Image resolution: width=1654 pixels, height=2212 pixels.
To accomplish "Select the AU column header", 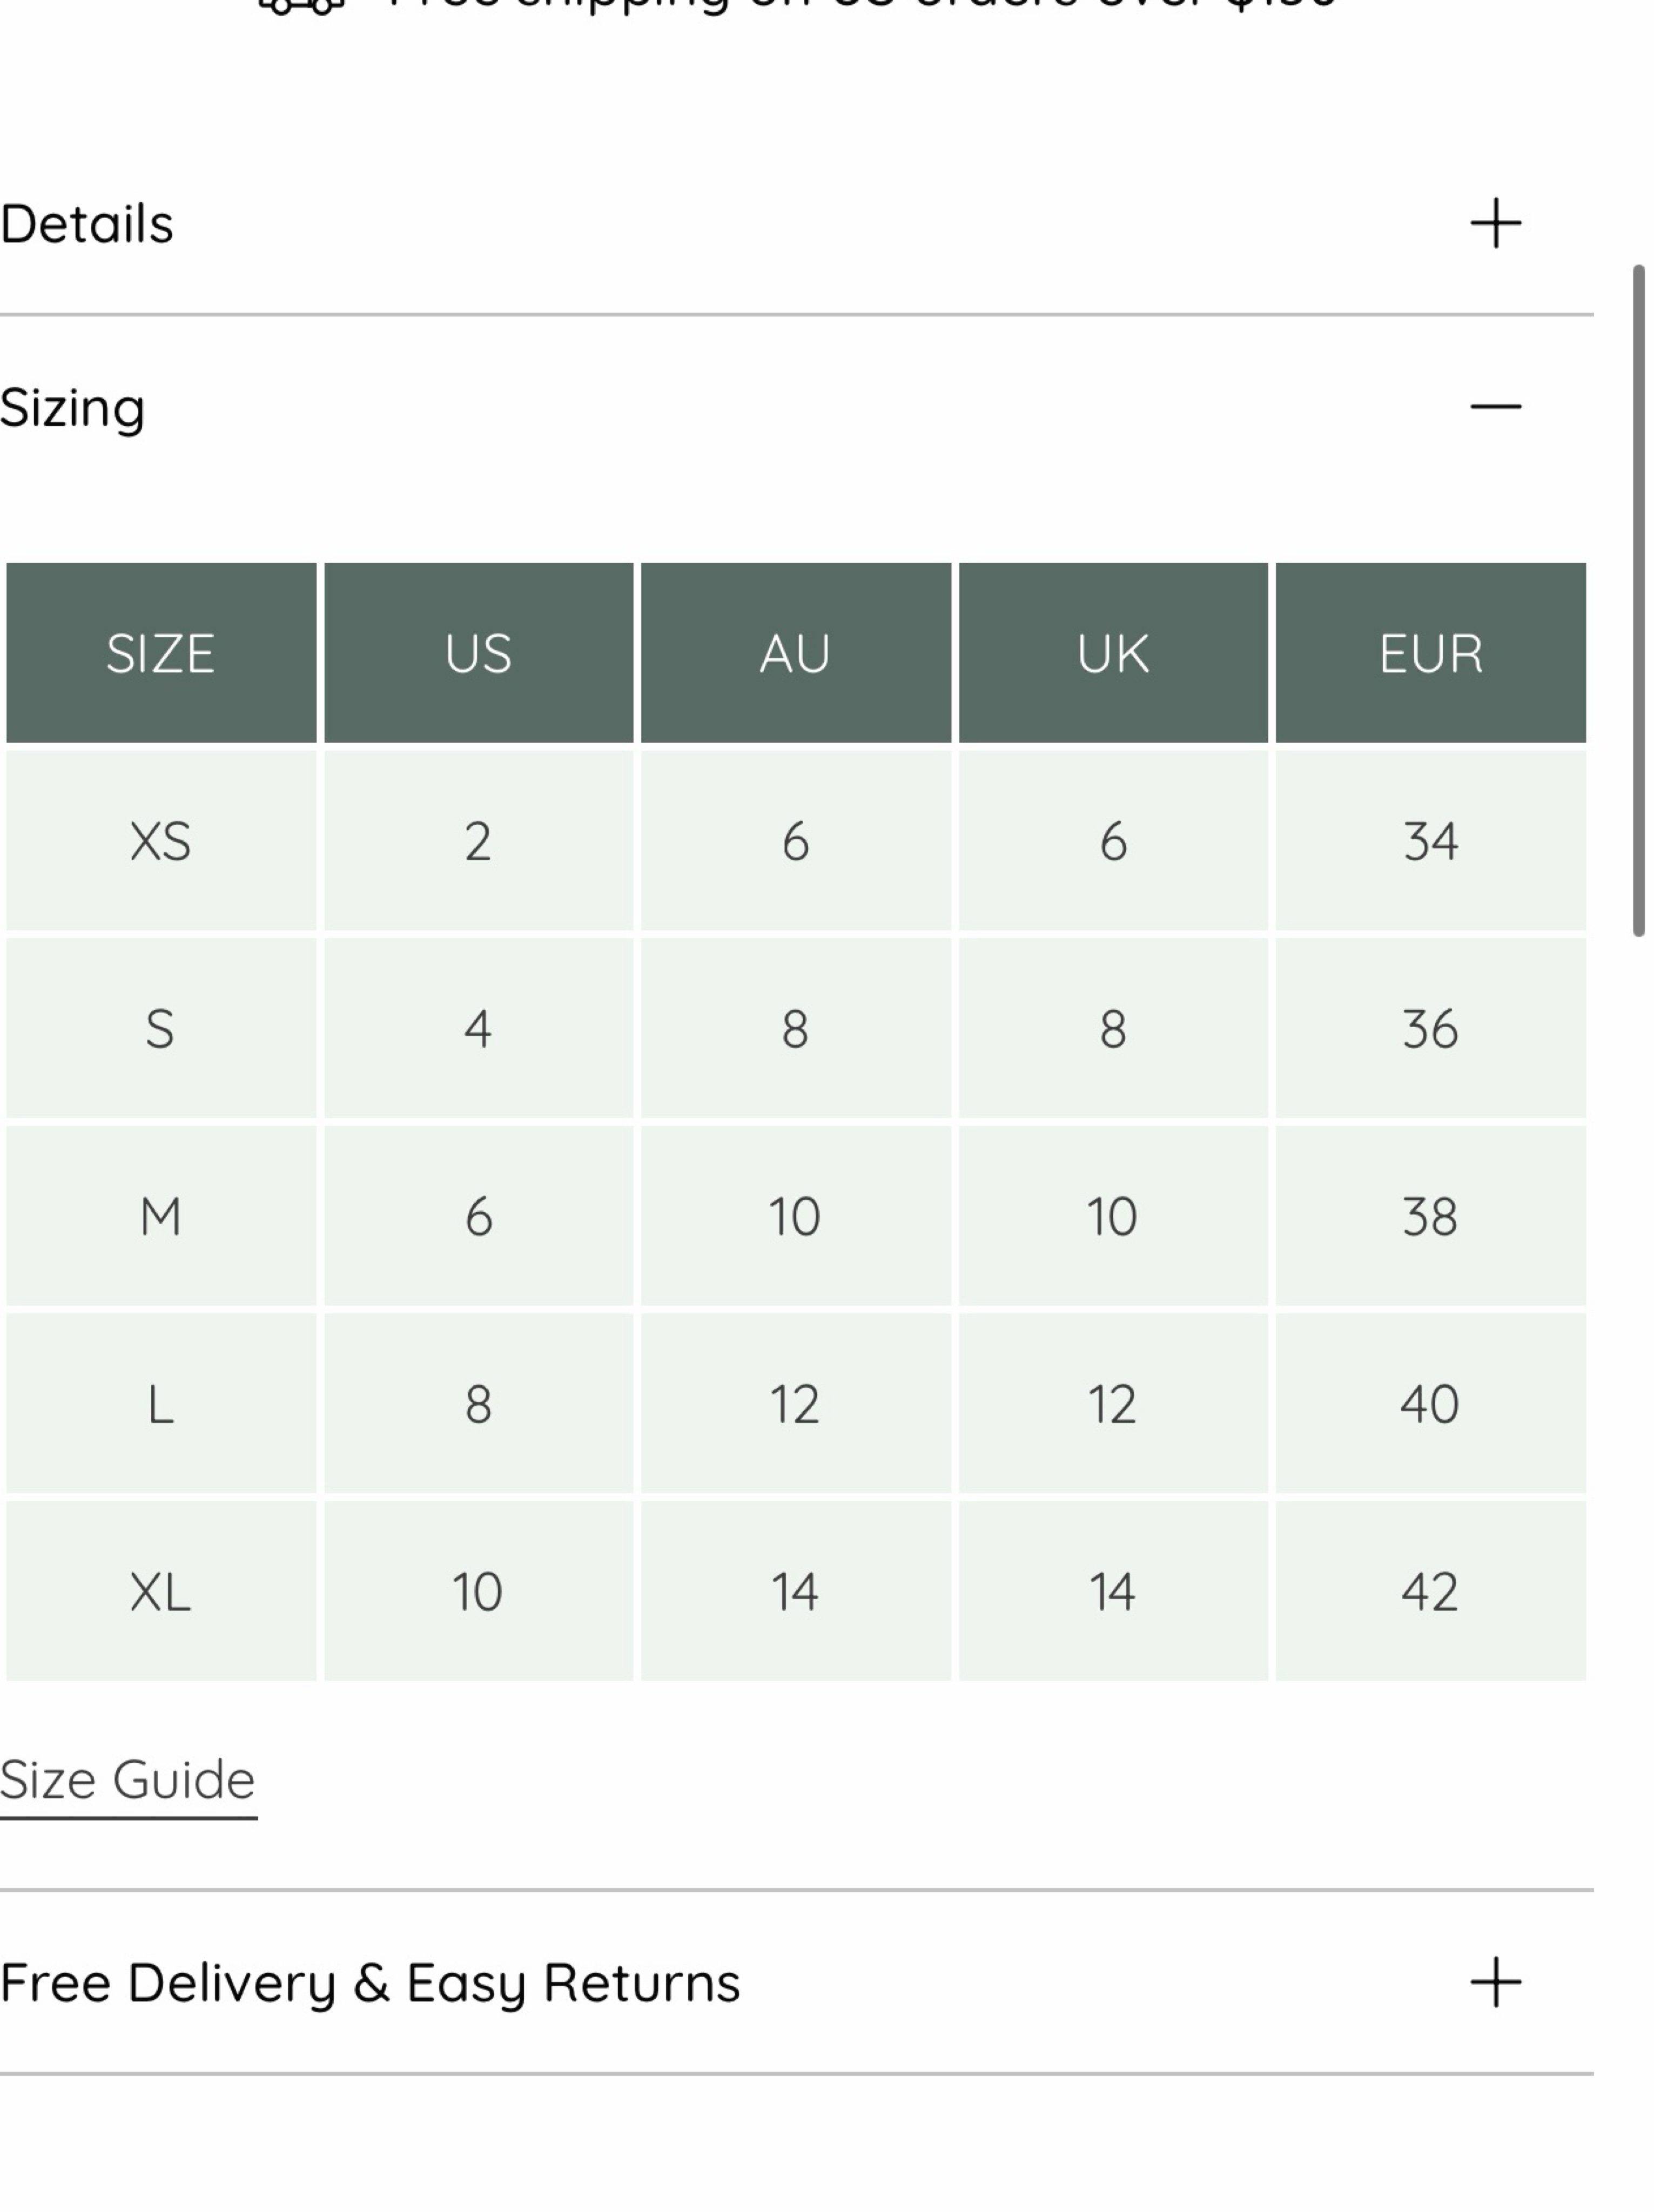I will 795,653.
